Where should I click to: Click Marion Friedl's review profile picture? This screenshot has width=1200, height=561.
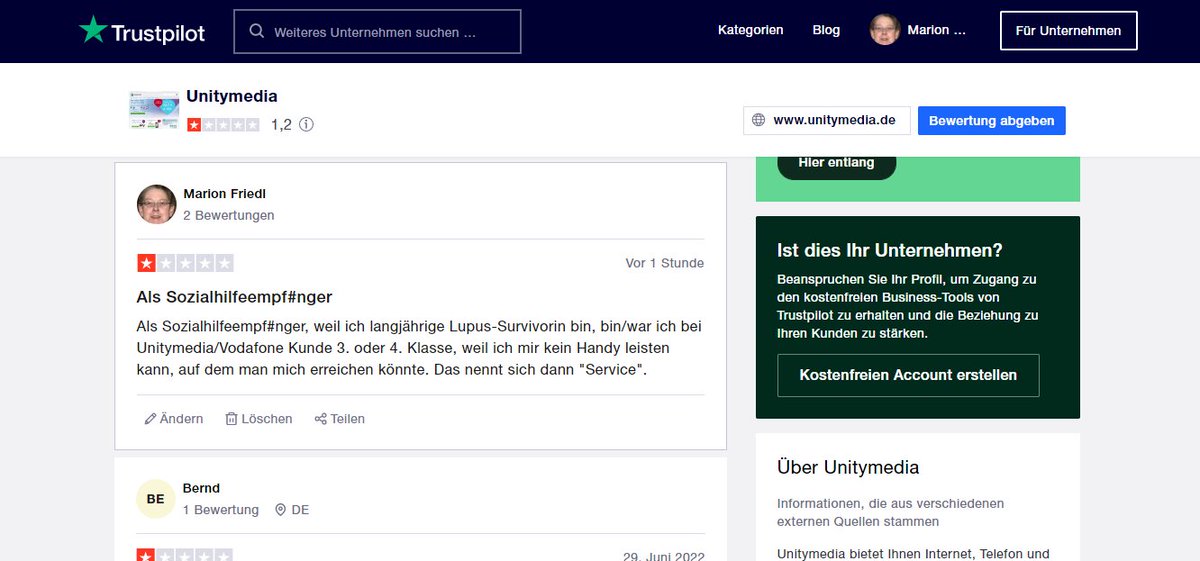[156, 204]
